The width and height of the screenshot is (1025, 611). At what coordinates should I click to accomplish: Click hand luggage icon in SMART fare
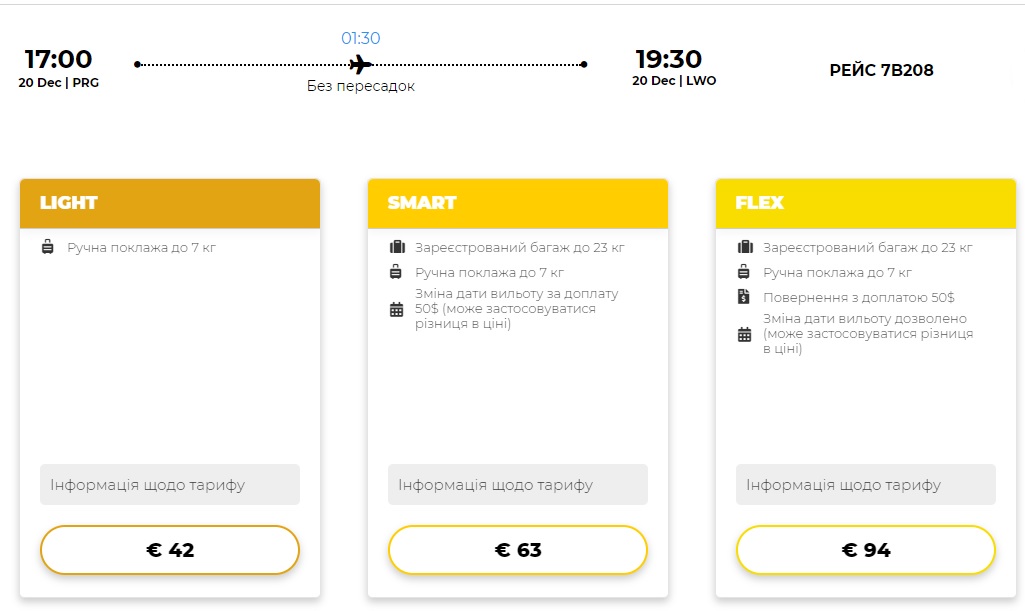395,272
